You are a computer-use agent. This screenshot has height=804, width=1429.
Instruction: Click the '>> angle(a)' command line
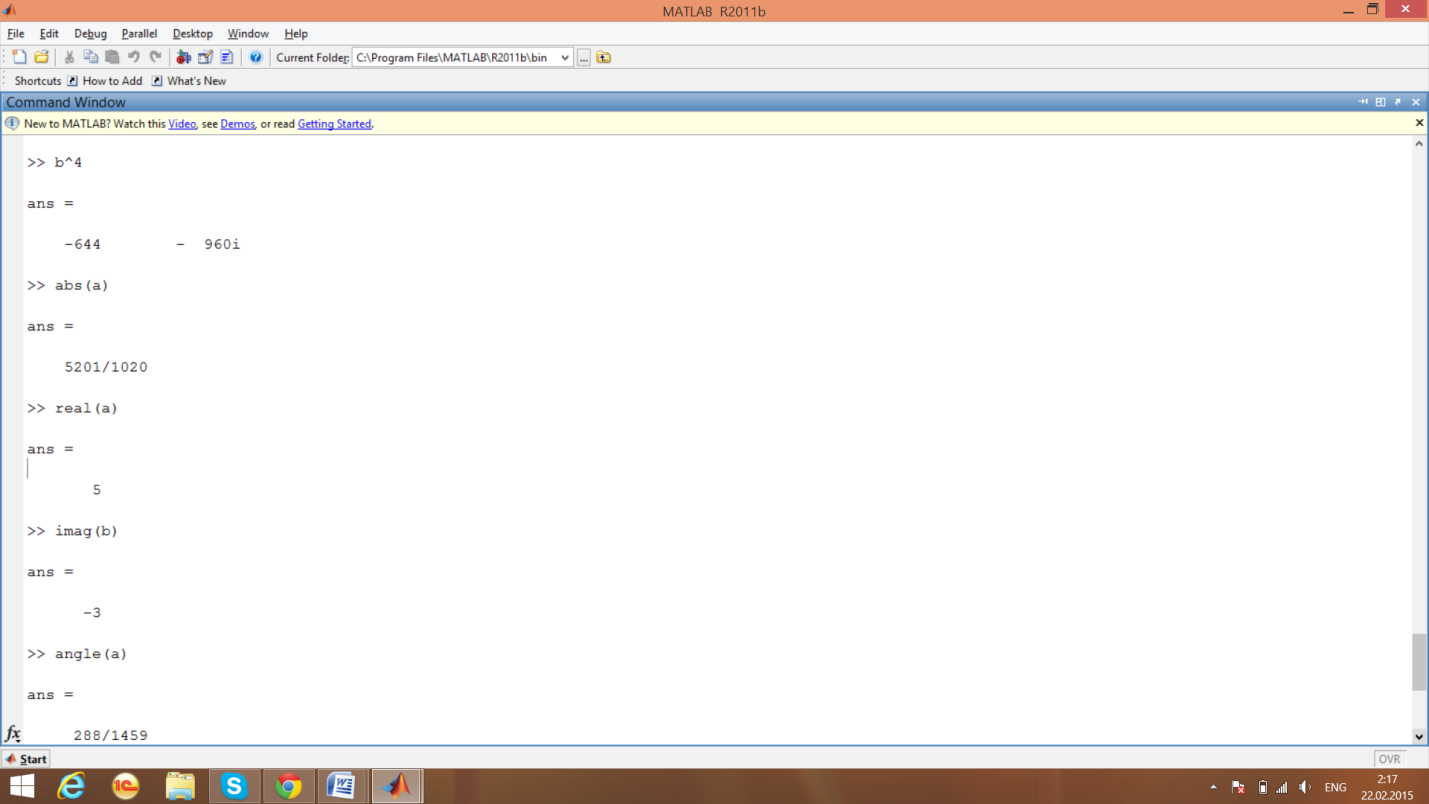(77, 654)
